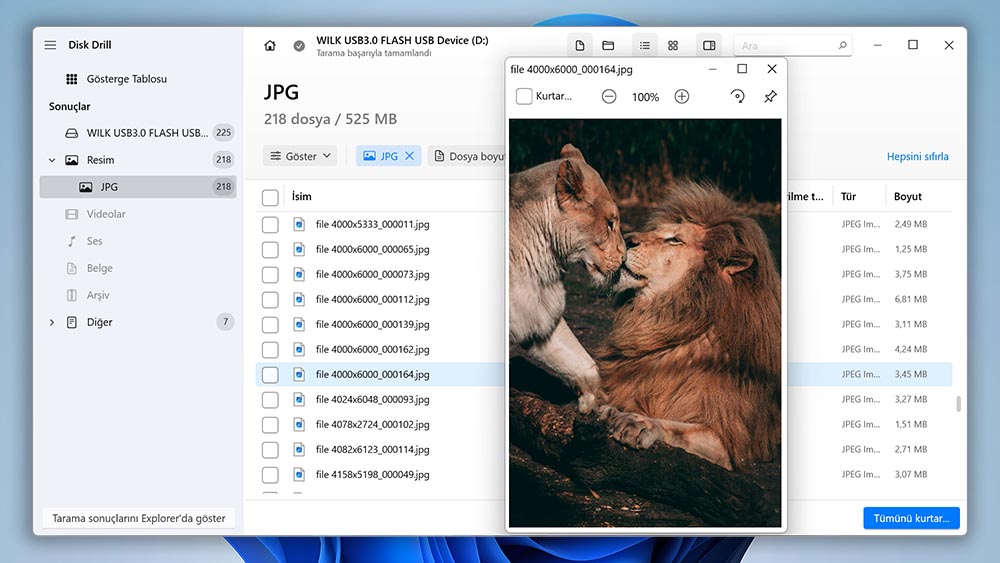
Task: Check file 4000x6000_000162.jpg
Action: pyautogui.click(x=270, y=349)
